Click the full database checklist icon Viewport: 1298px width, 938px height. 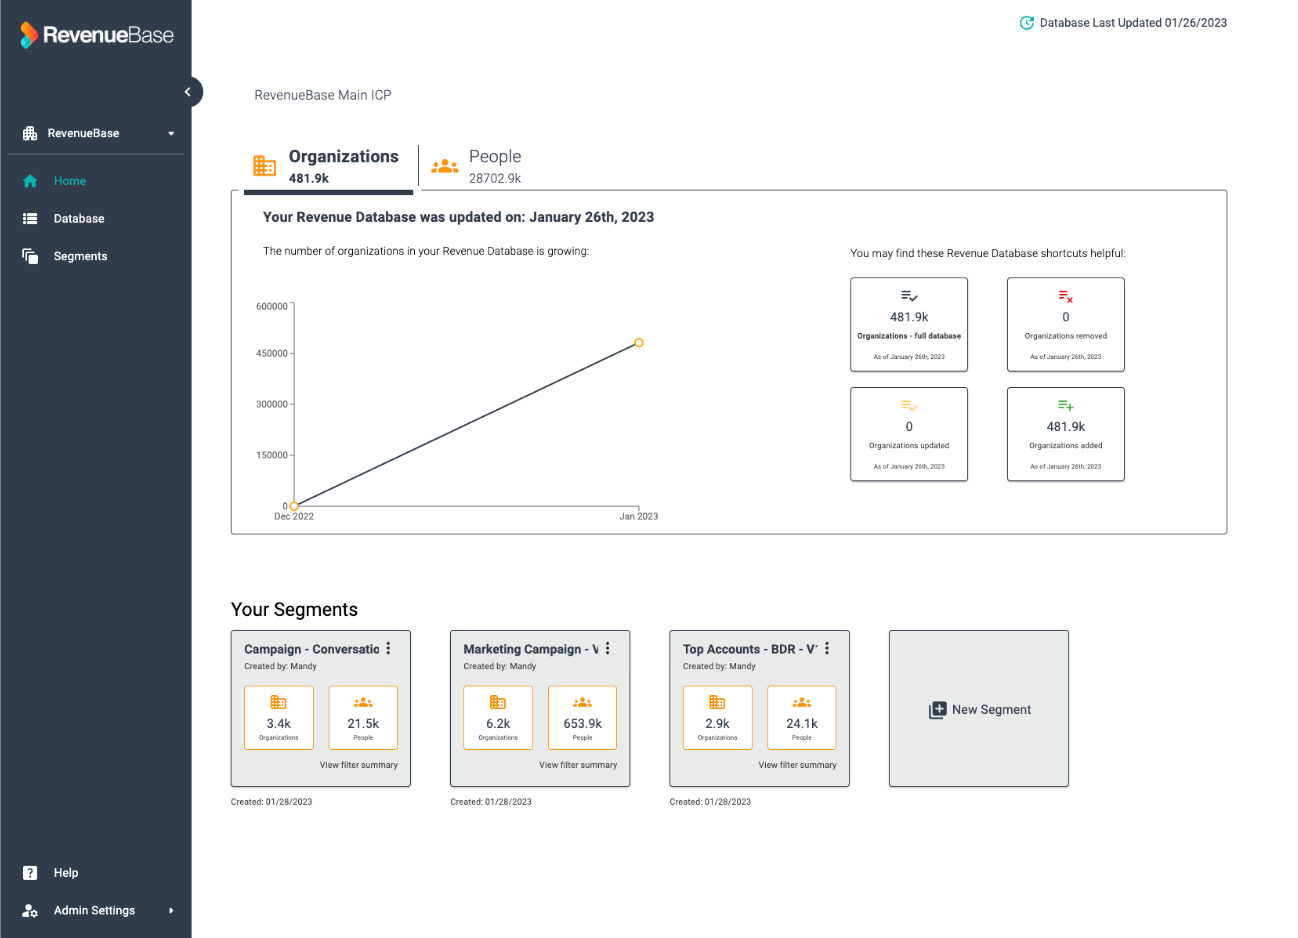point(909,297)
